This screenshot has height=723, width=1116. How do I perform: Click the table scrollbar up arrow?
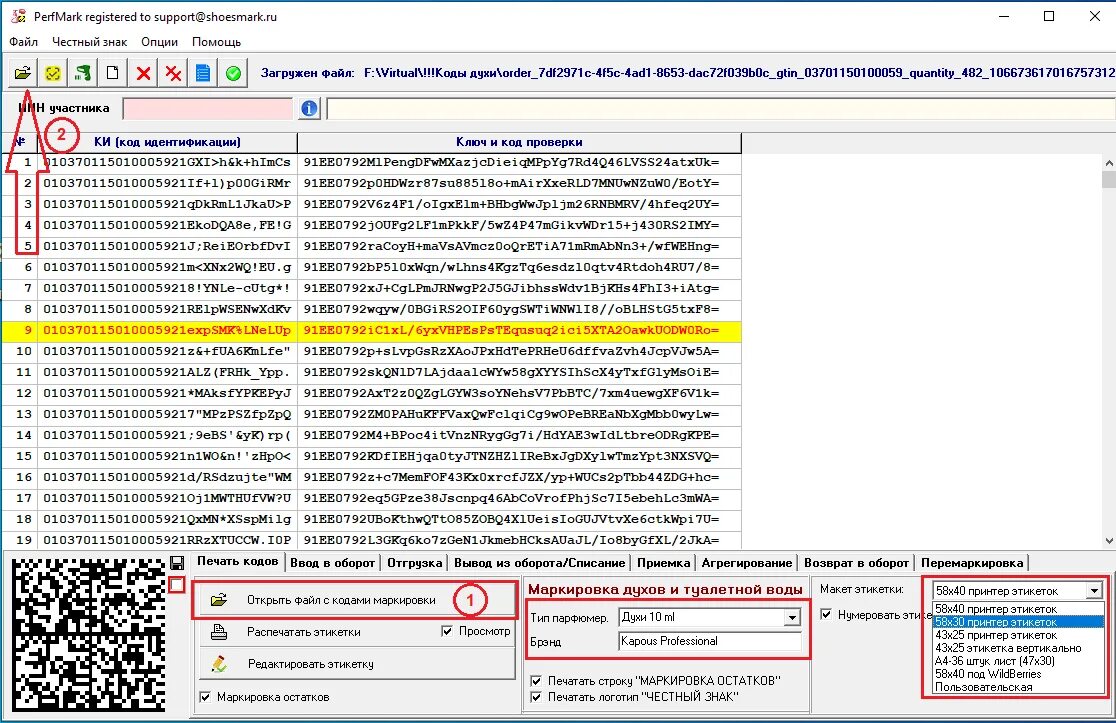pyautogui.click(x=1108, y=163)
